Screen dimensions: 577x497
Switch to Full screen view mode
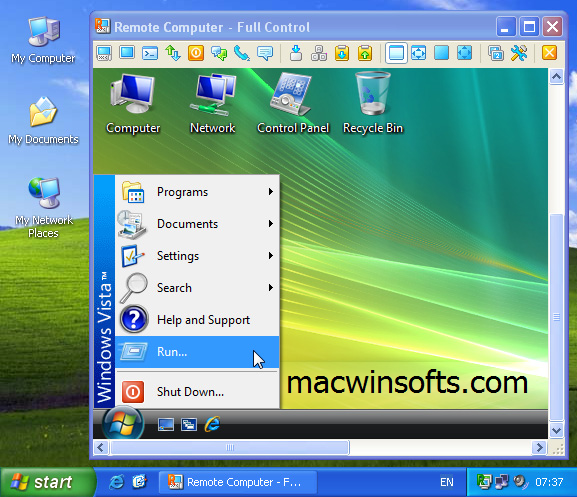[442, 53]
